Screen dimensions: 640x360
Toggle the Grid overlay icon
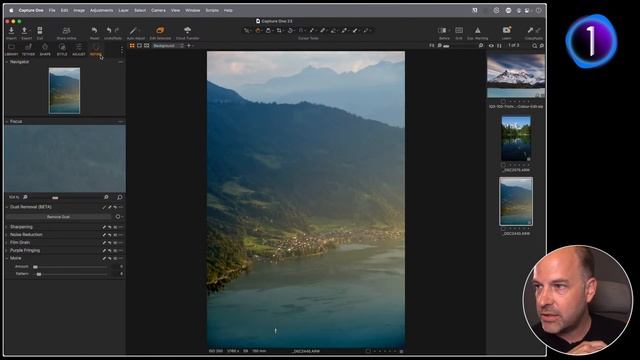459,31
